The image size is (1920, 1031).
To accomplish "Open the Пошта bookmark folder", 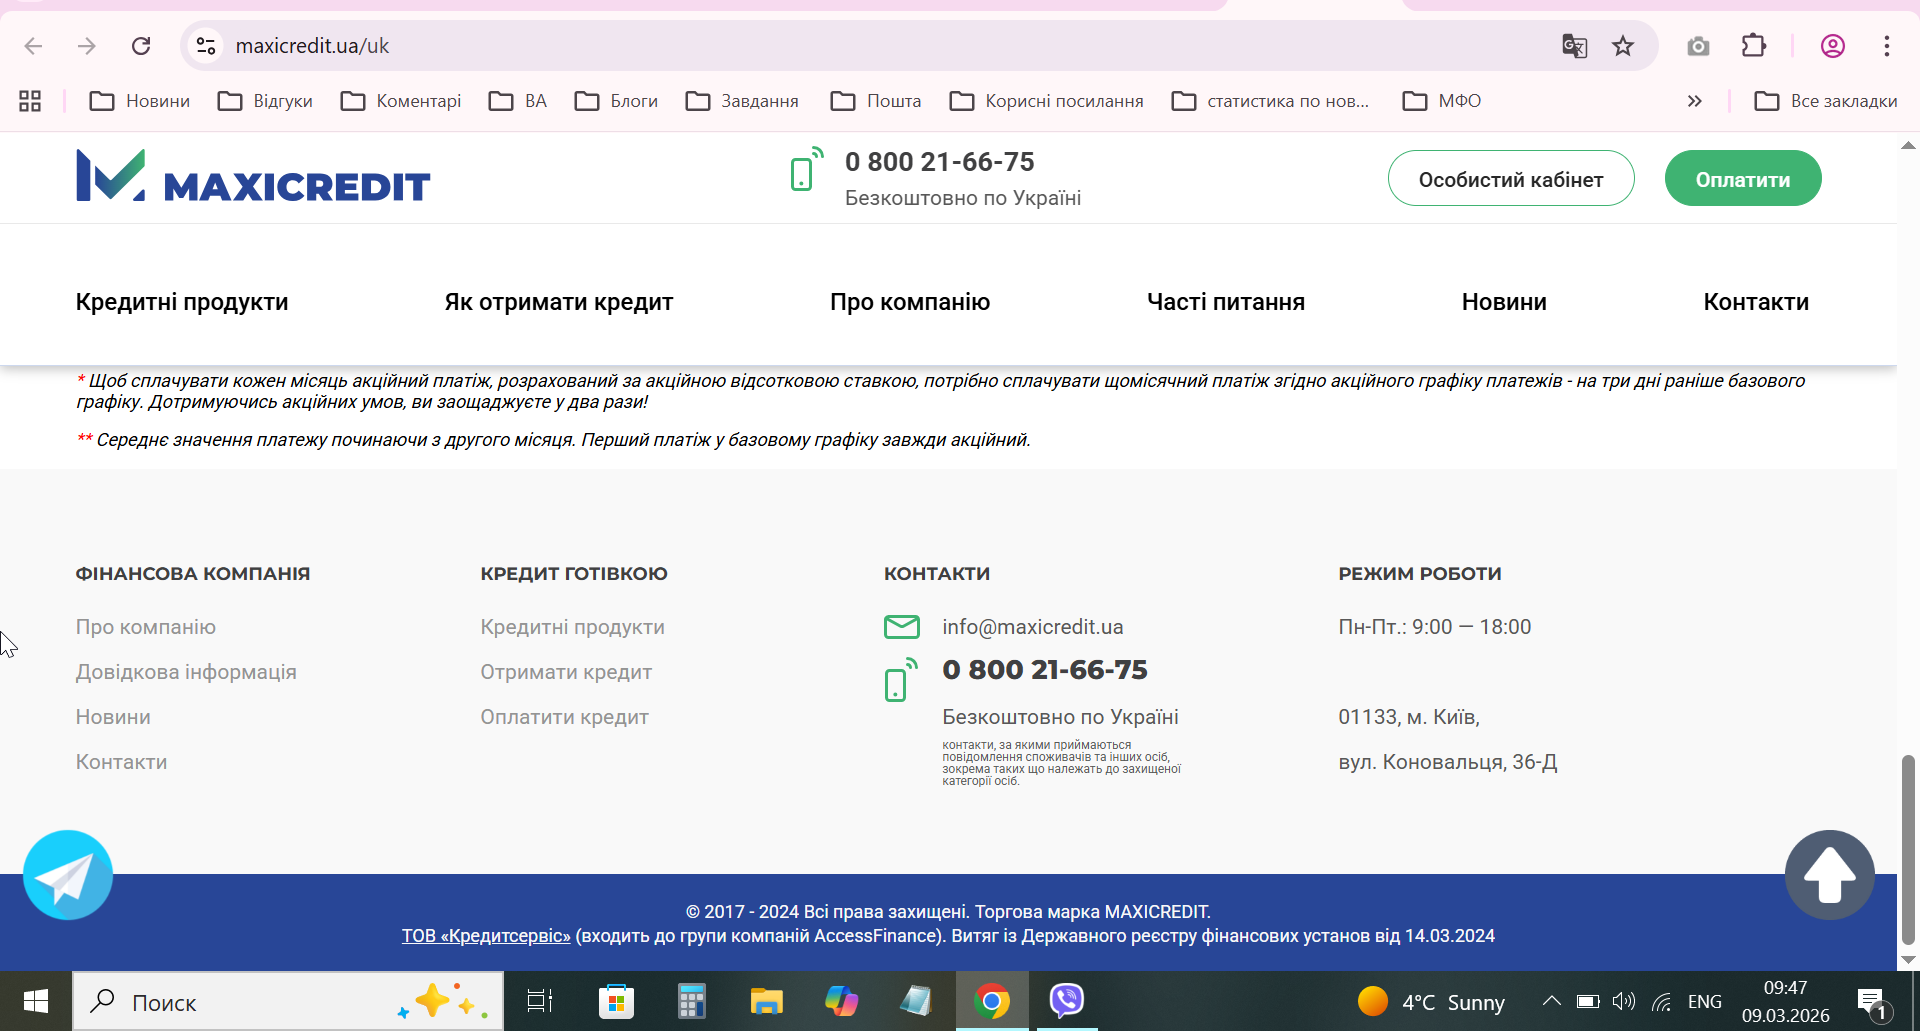I will coord(876,101).
